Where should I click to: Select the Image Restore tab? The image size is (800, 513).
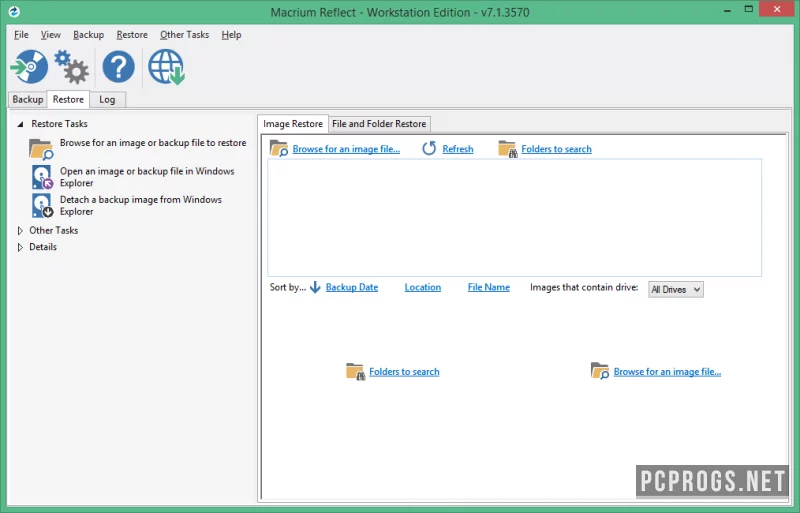point(293,124)
